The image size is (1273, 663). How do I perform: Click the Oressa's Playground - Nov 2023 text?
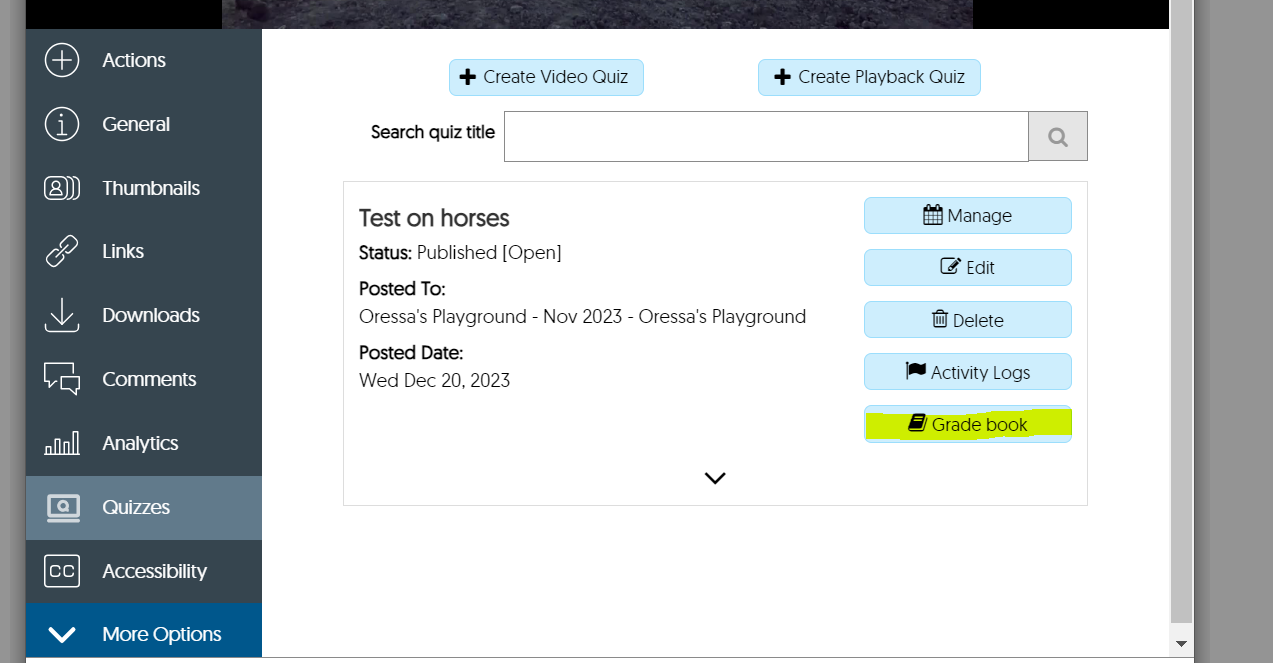tap(582, 317)
